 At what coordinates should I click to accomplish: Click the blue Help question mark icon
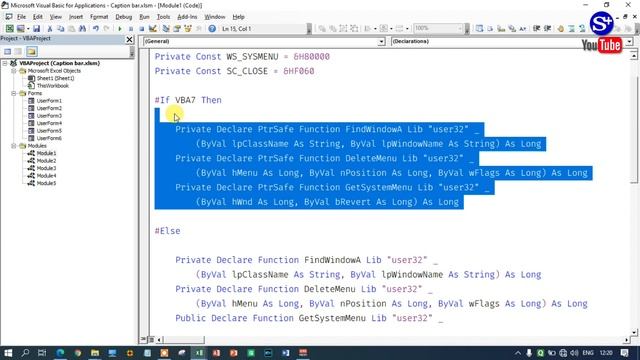tap(212, 29)
